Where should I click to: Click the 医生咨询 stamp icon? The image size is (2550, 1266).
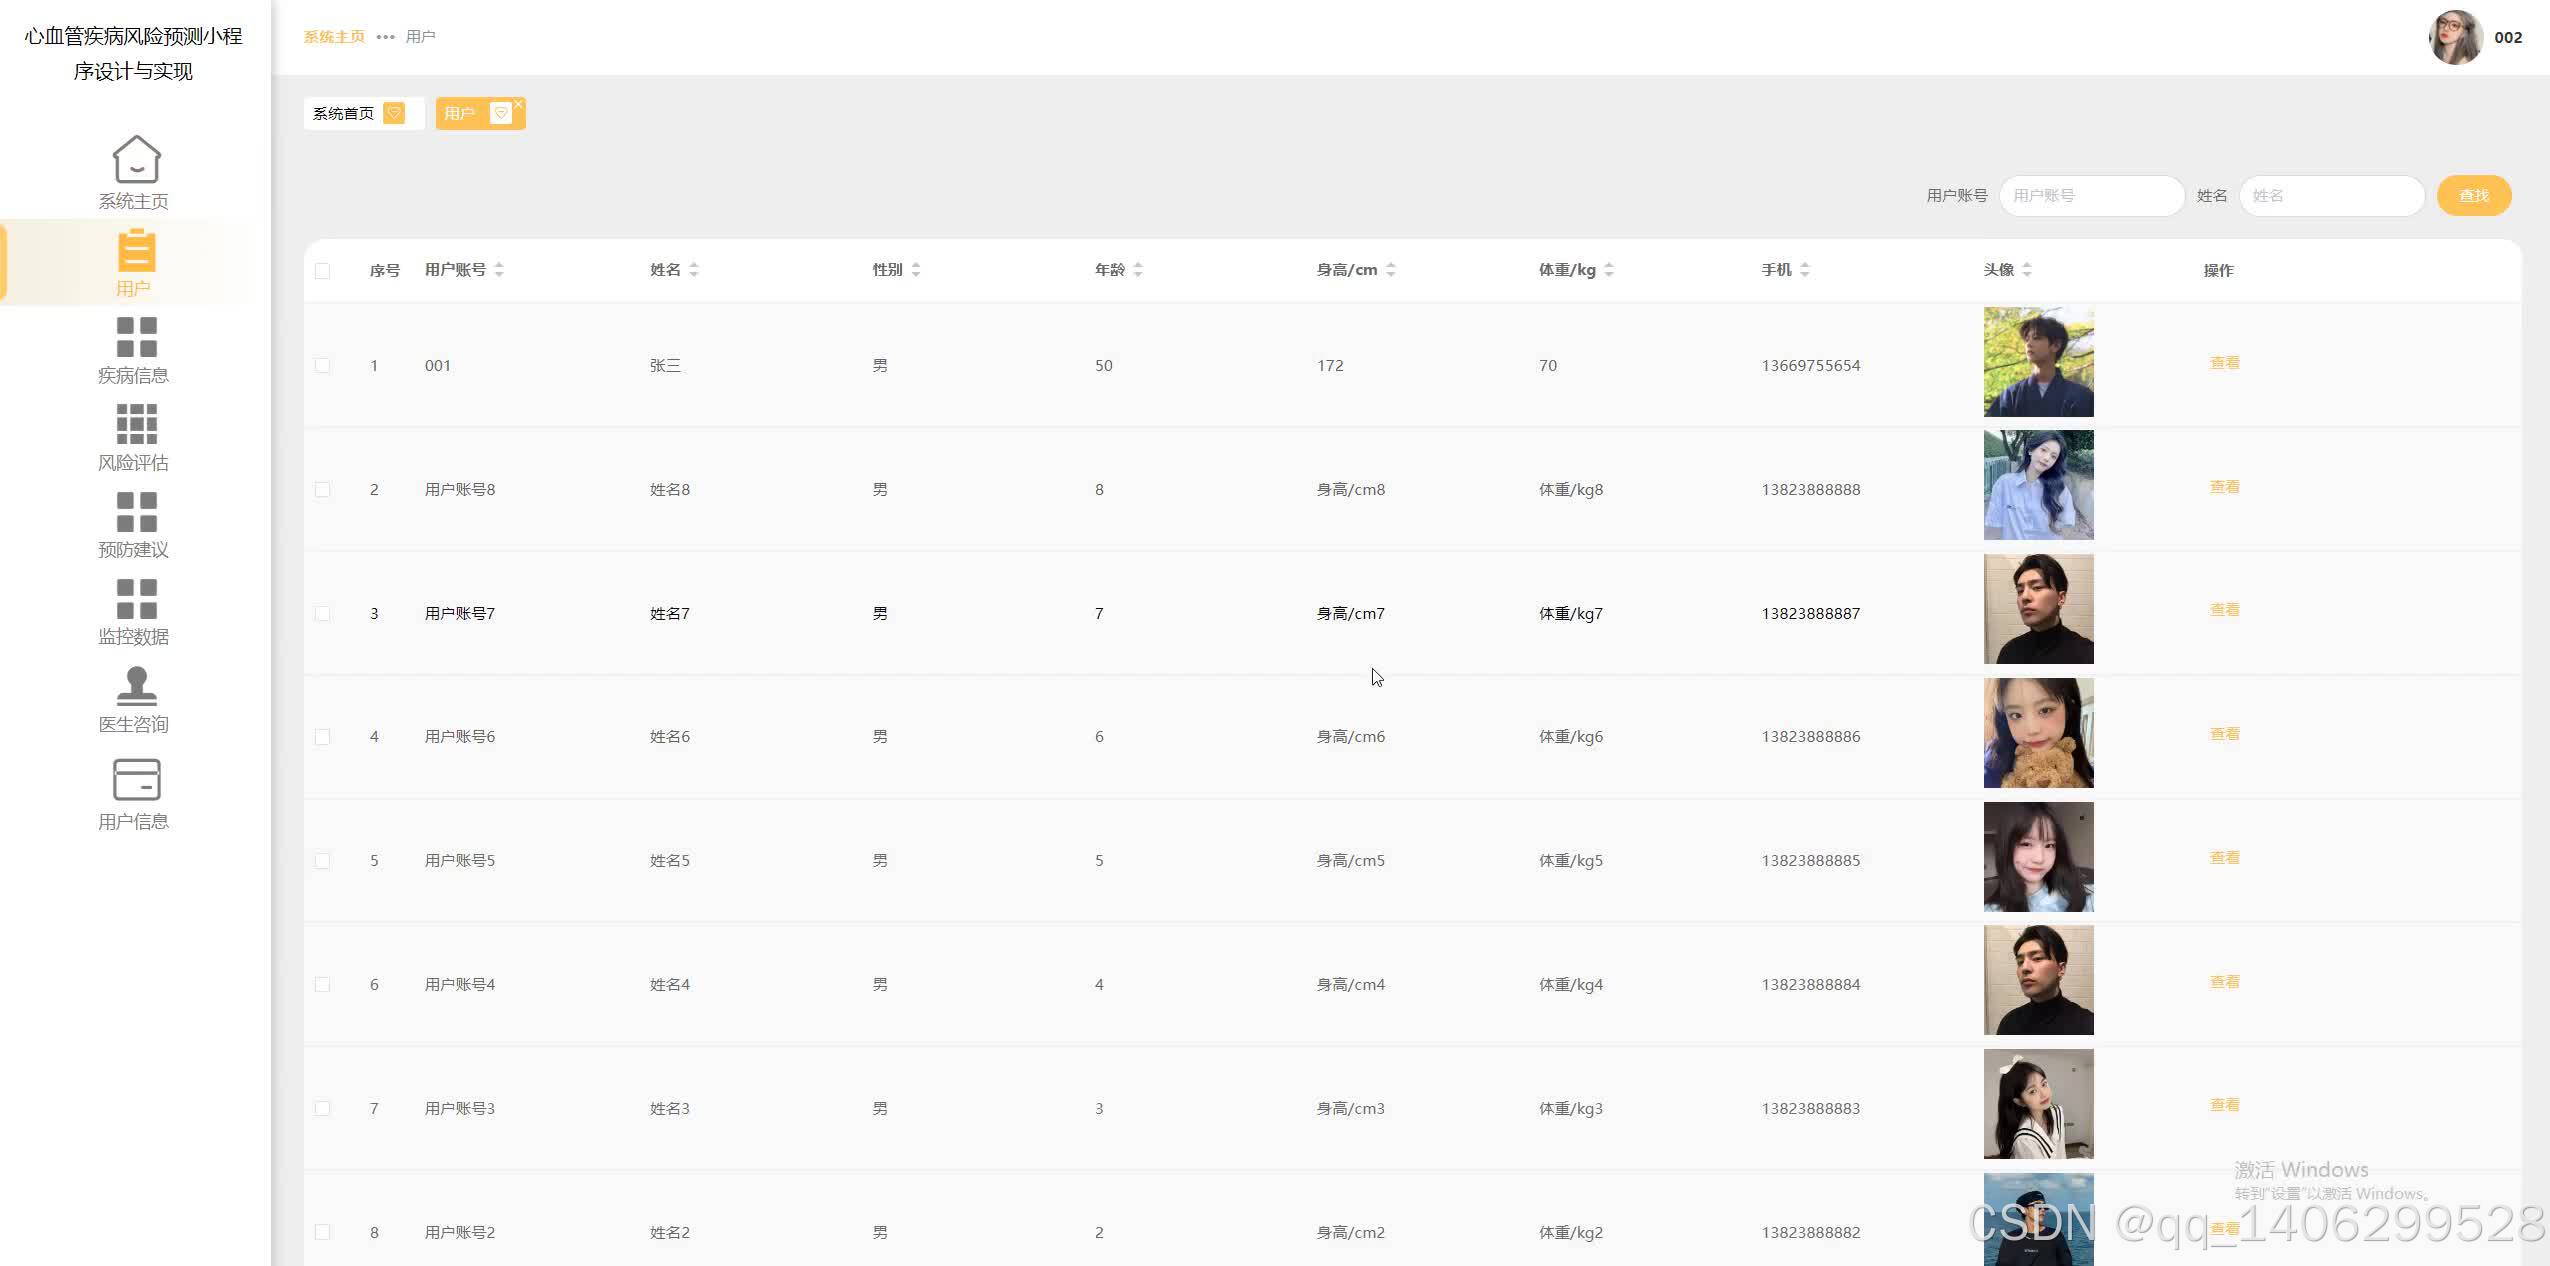pyautogui.click(x=136, y=686)
